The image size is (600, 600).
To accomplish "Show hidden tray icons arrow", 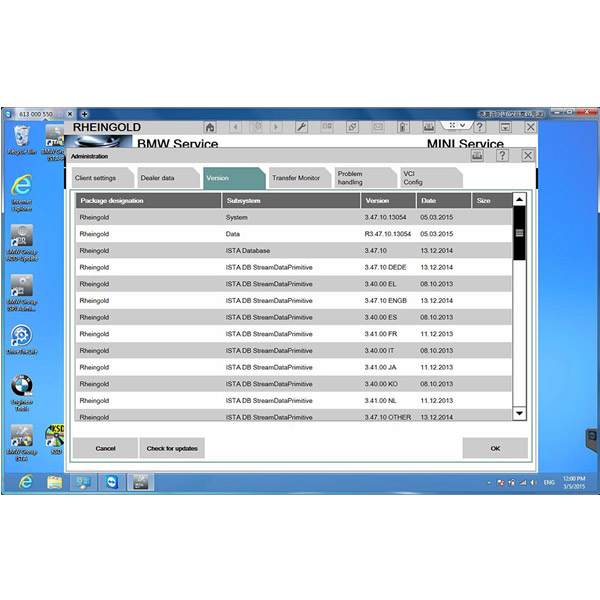I will click(x=489, y=483).
